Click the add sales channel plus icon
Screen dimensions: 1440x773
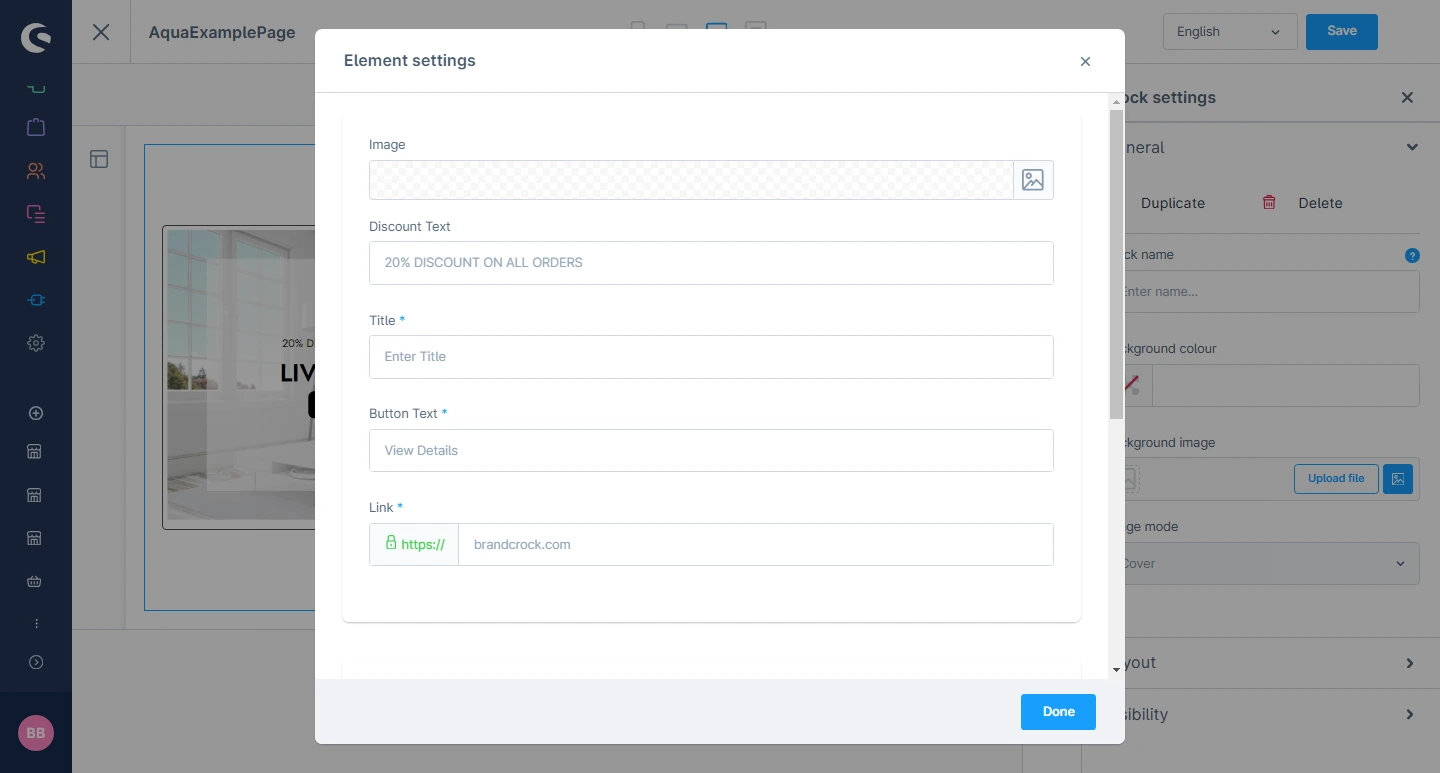click(x=36, y=413)
